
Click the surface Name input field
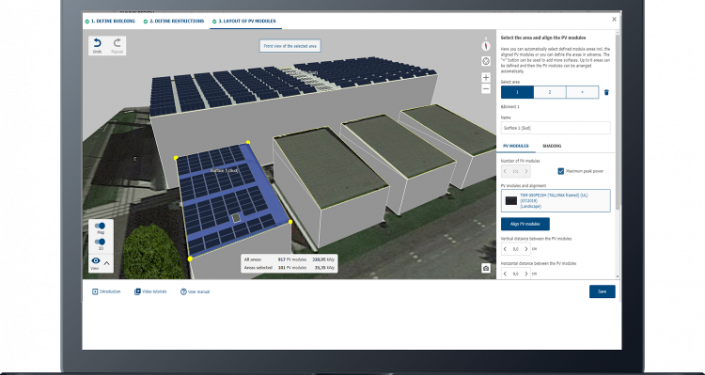coord(556,128)
